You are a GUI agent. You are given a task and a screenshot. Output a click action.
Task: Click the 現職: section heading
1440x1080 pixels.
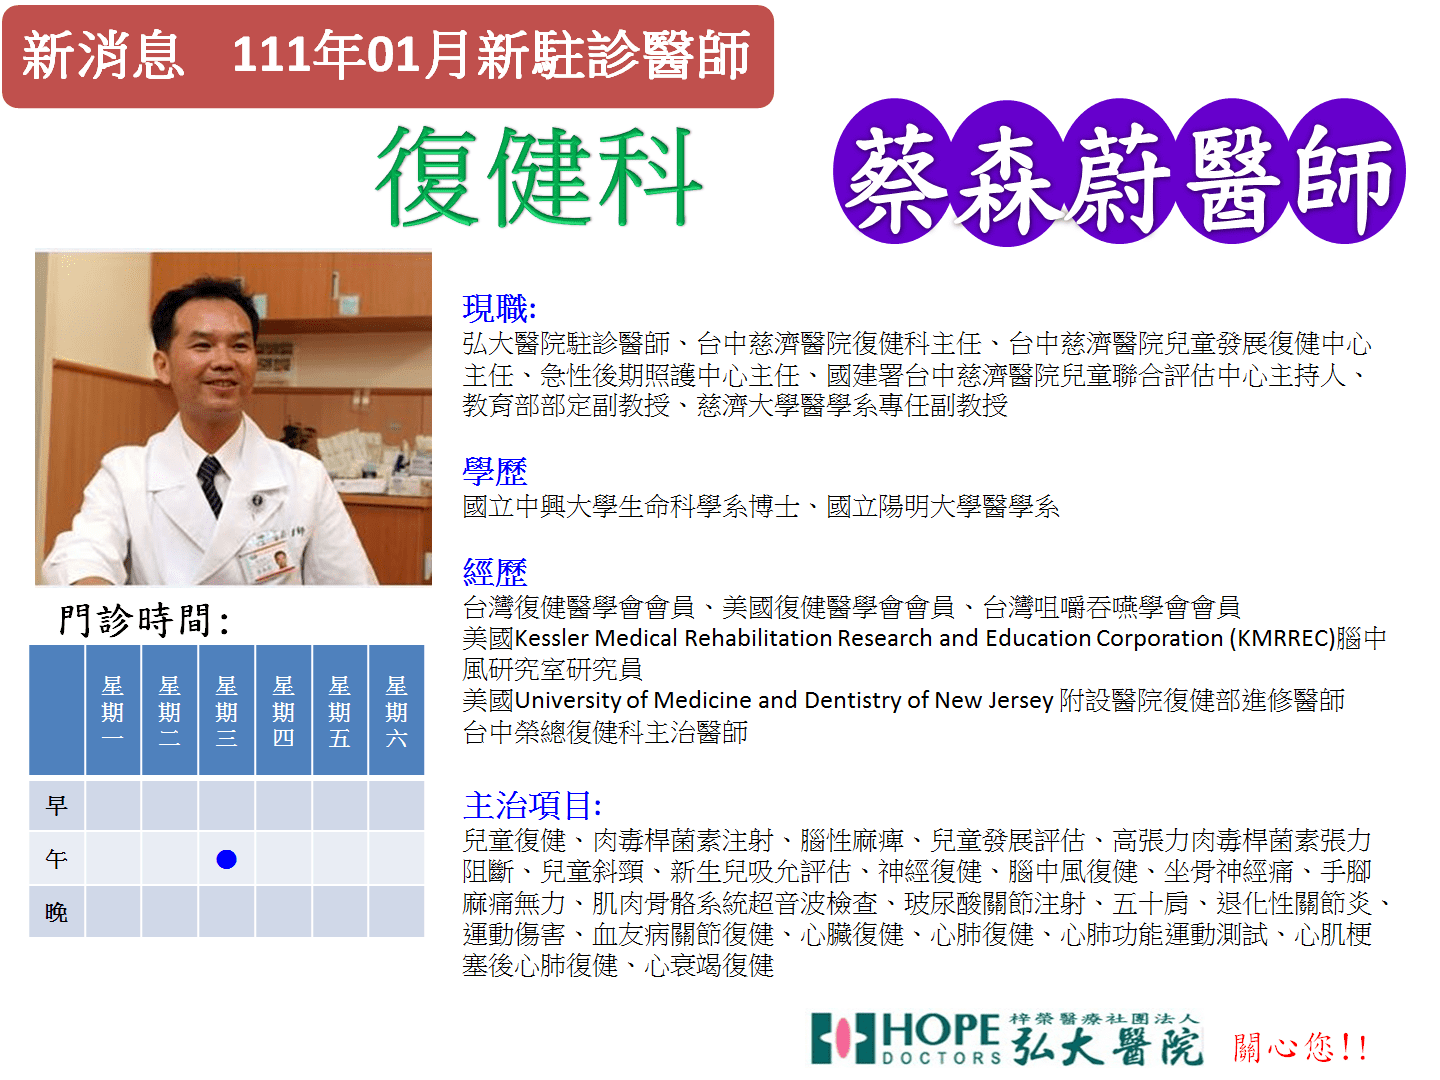tap(499, 308)
